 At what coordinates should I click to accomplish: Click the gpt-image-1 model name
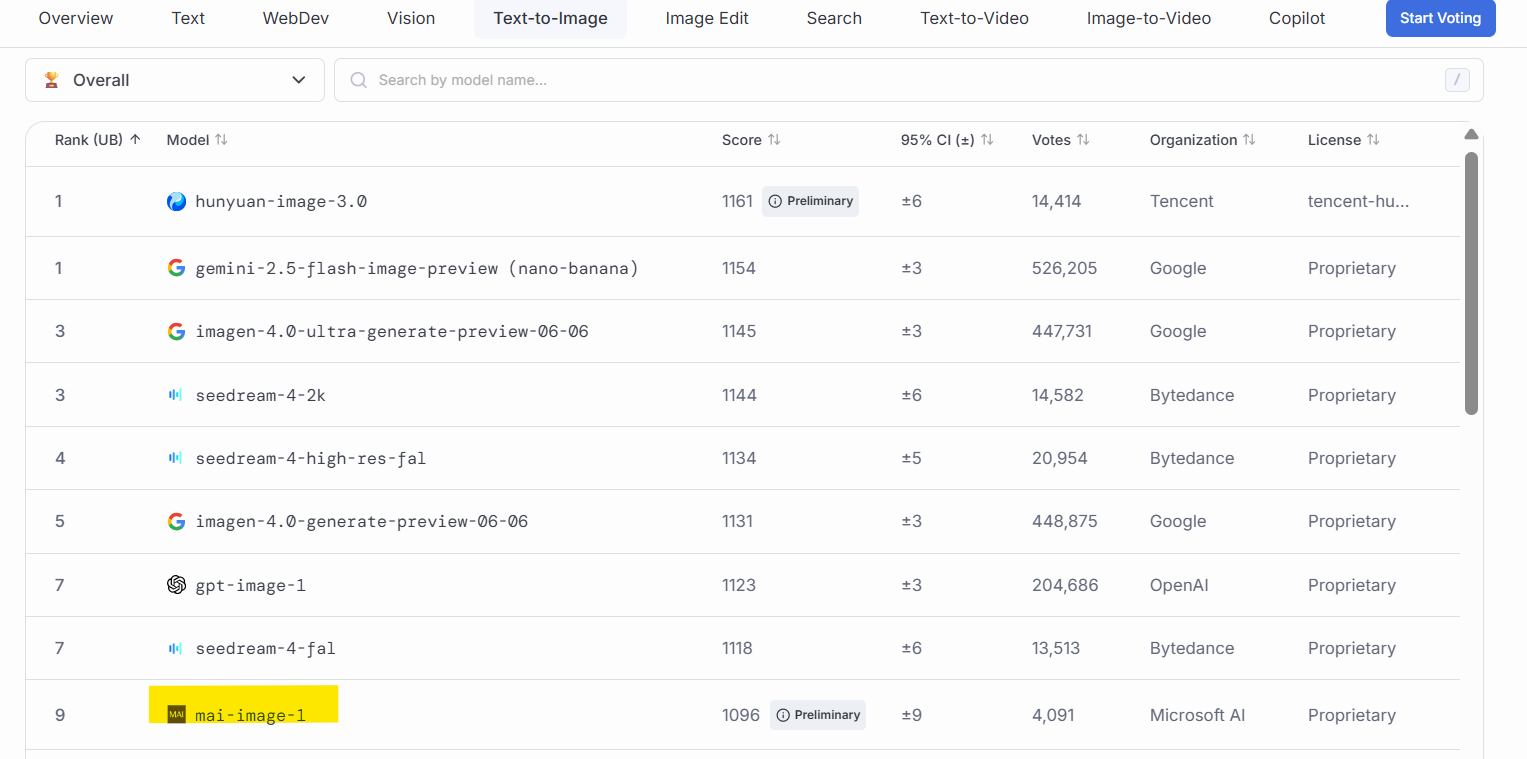(x=251, y=585)
